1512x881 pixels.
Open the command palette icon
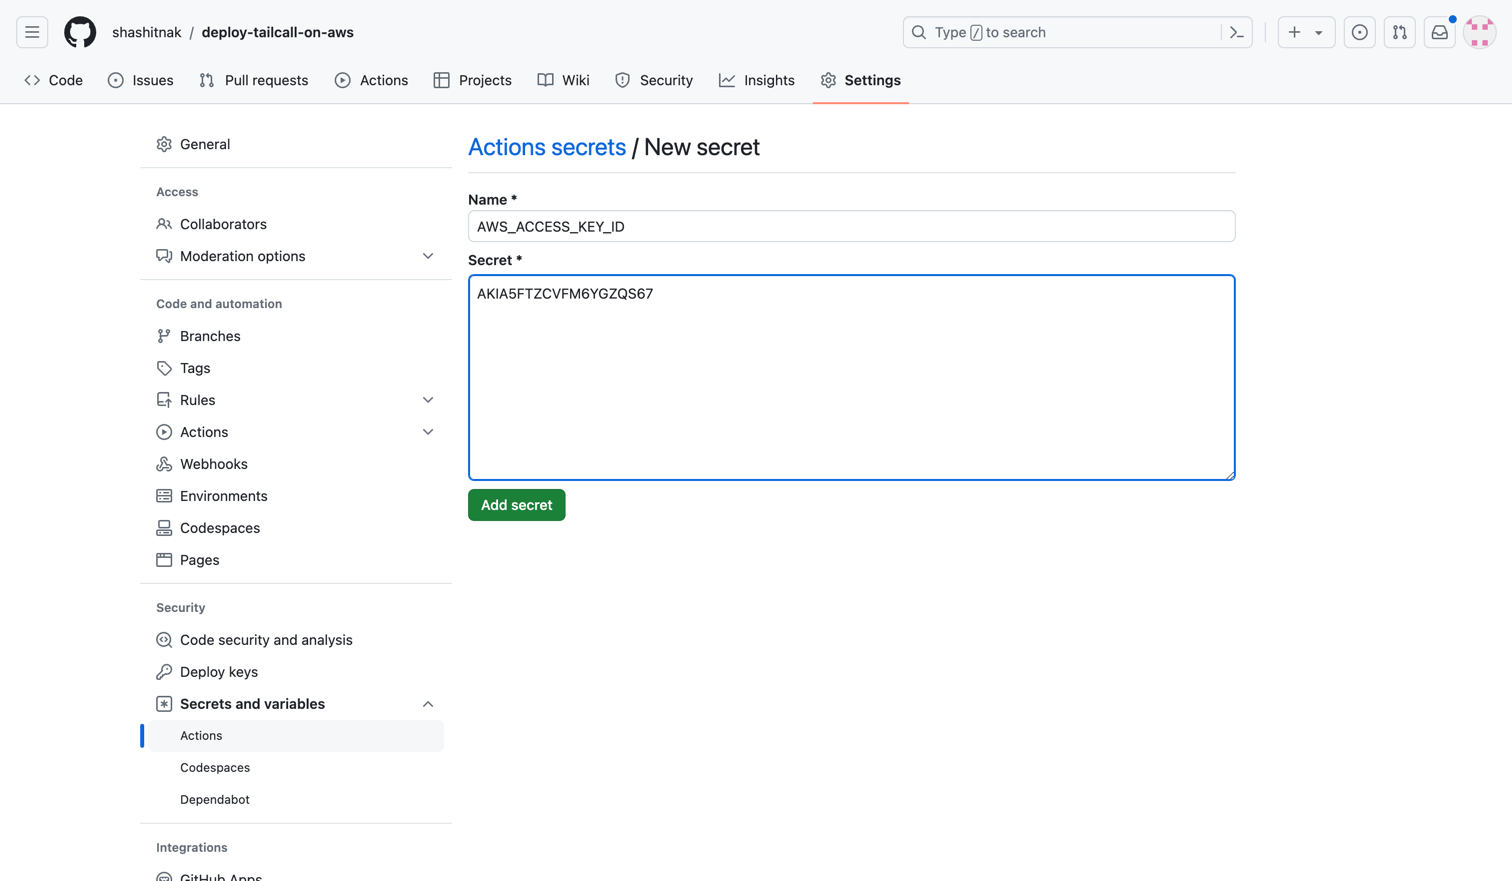coord(1237,32)
